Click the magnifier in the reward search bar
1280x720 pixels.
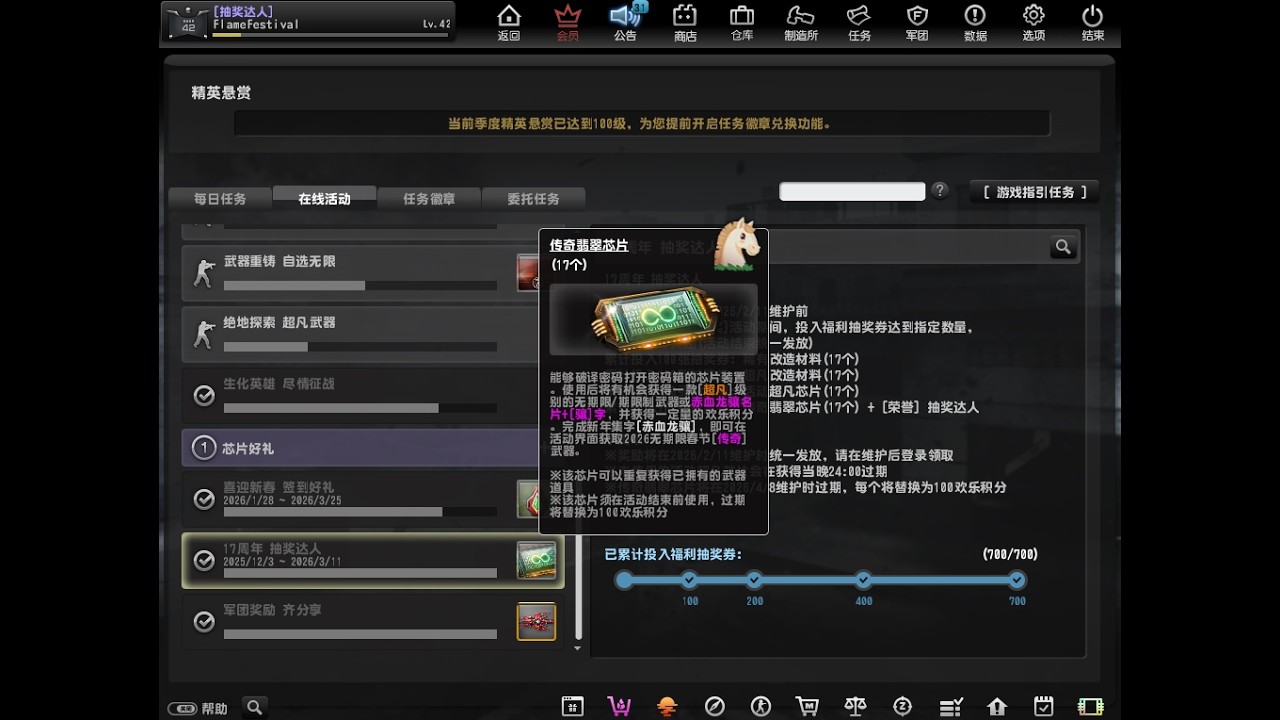pyautogui.click(x=1063, y=247)
